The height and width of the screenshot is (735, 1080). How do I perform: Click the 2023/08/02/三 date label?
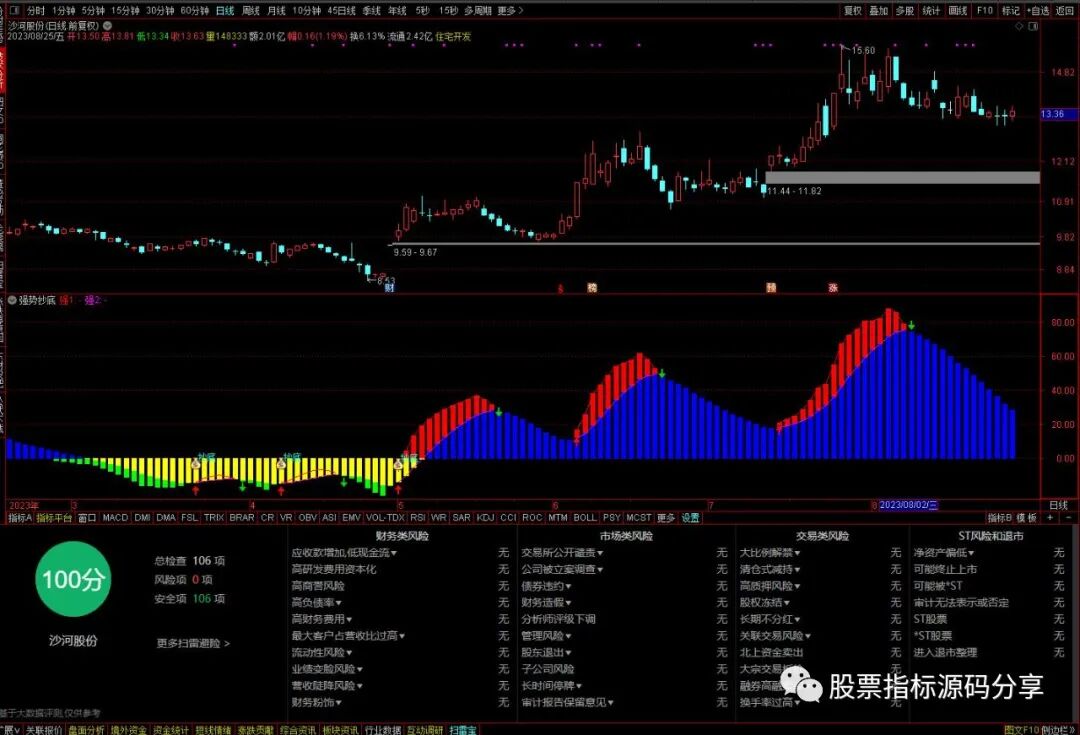coord(908,505)
